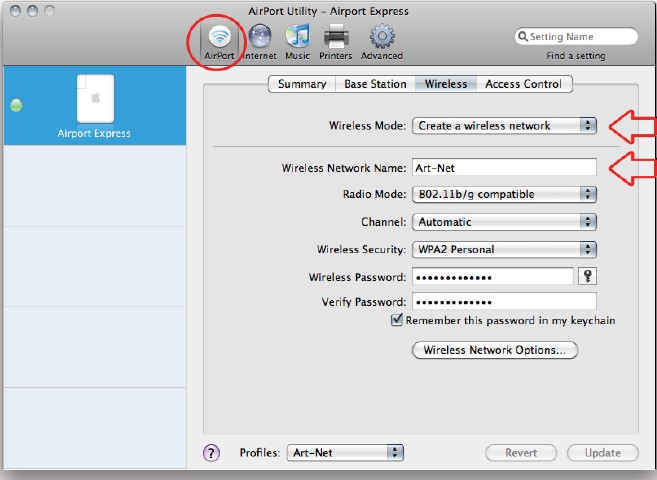This screenshot has width=657, height=480.
Task: Open the Printers toolbar icon
Action: coord(336,36)
